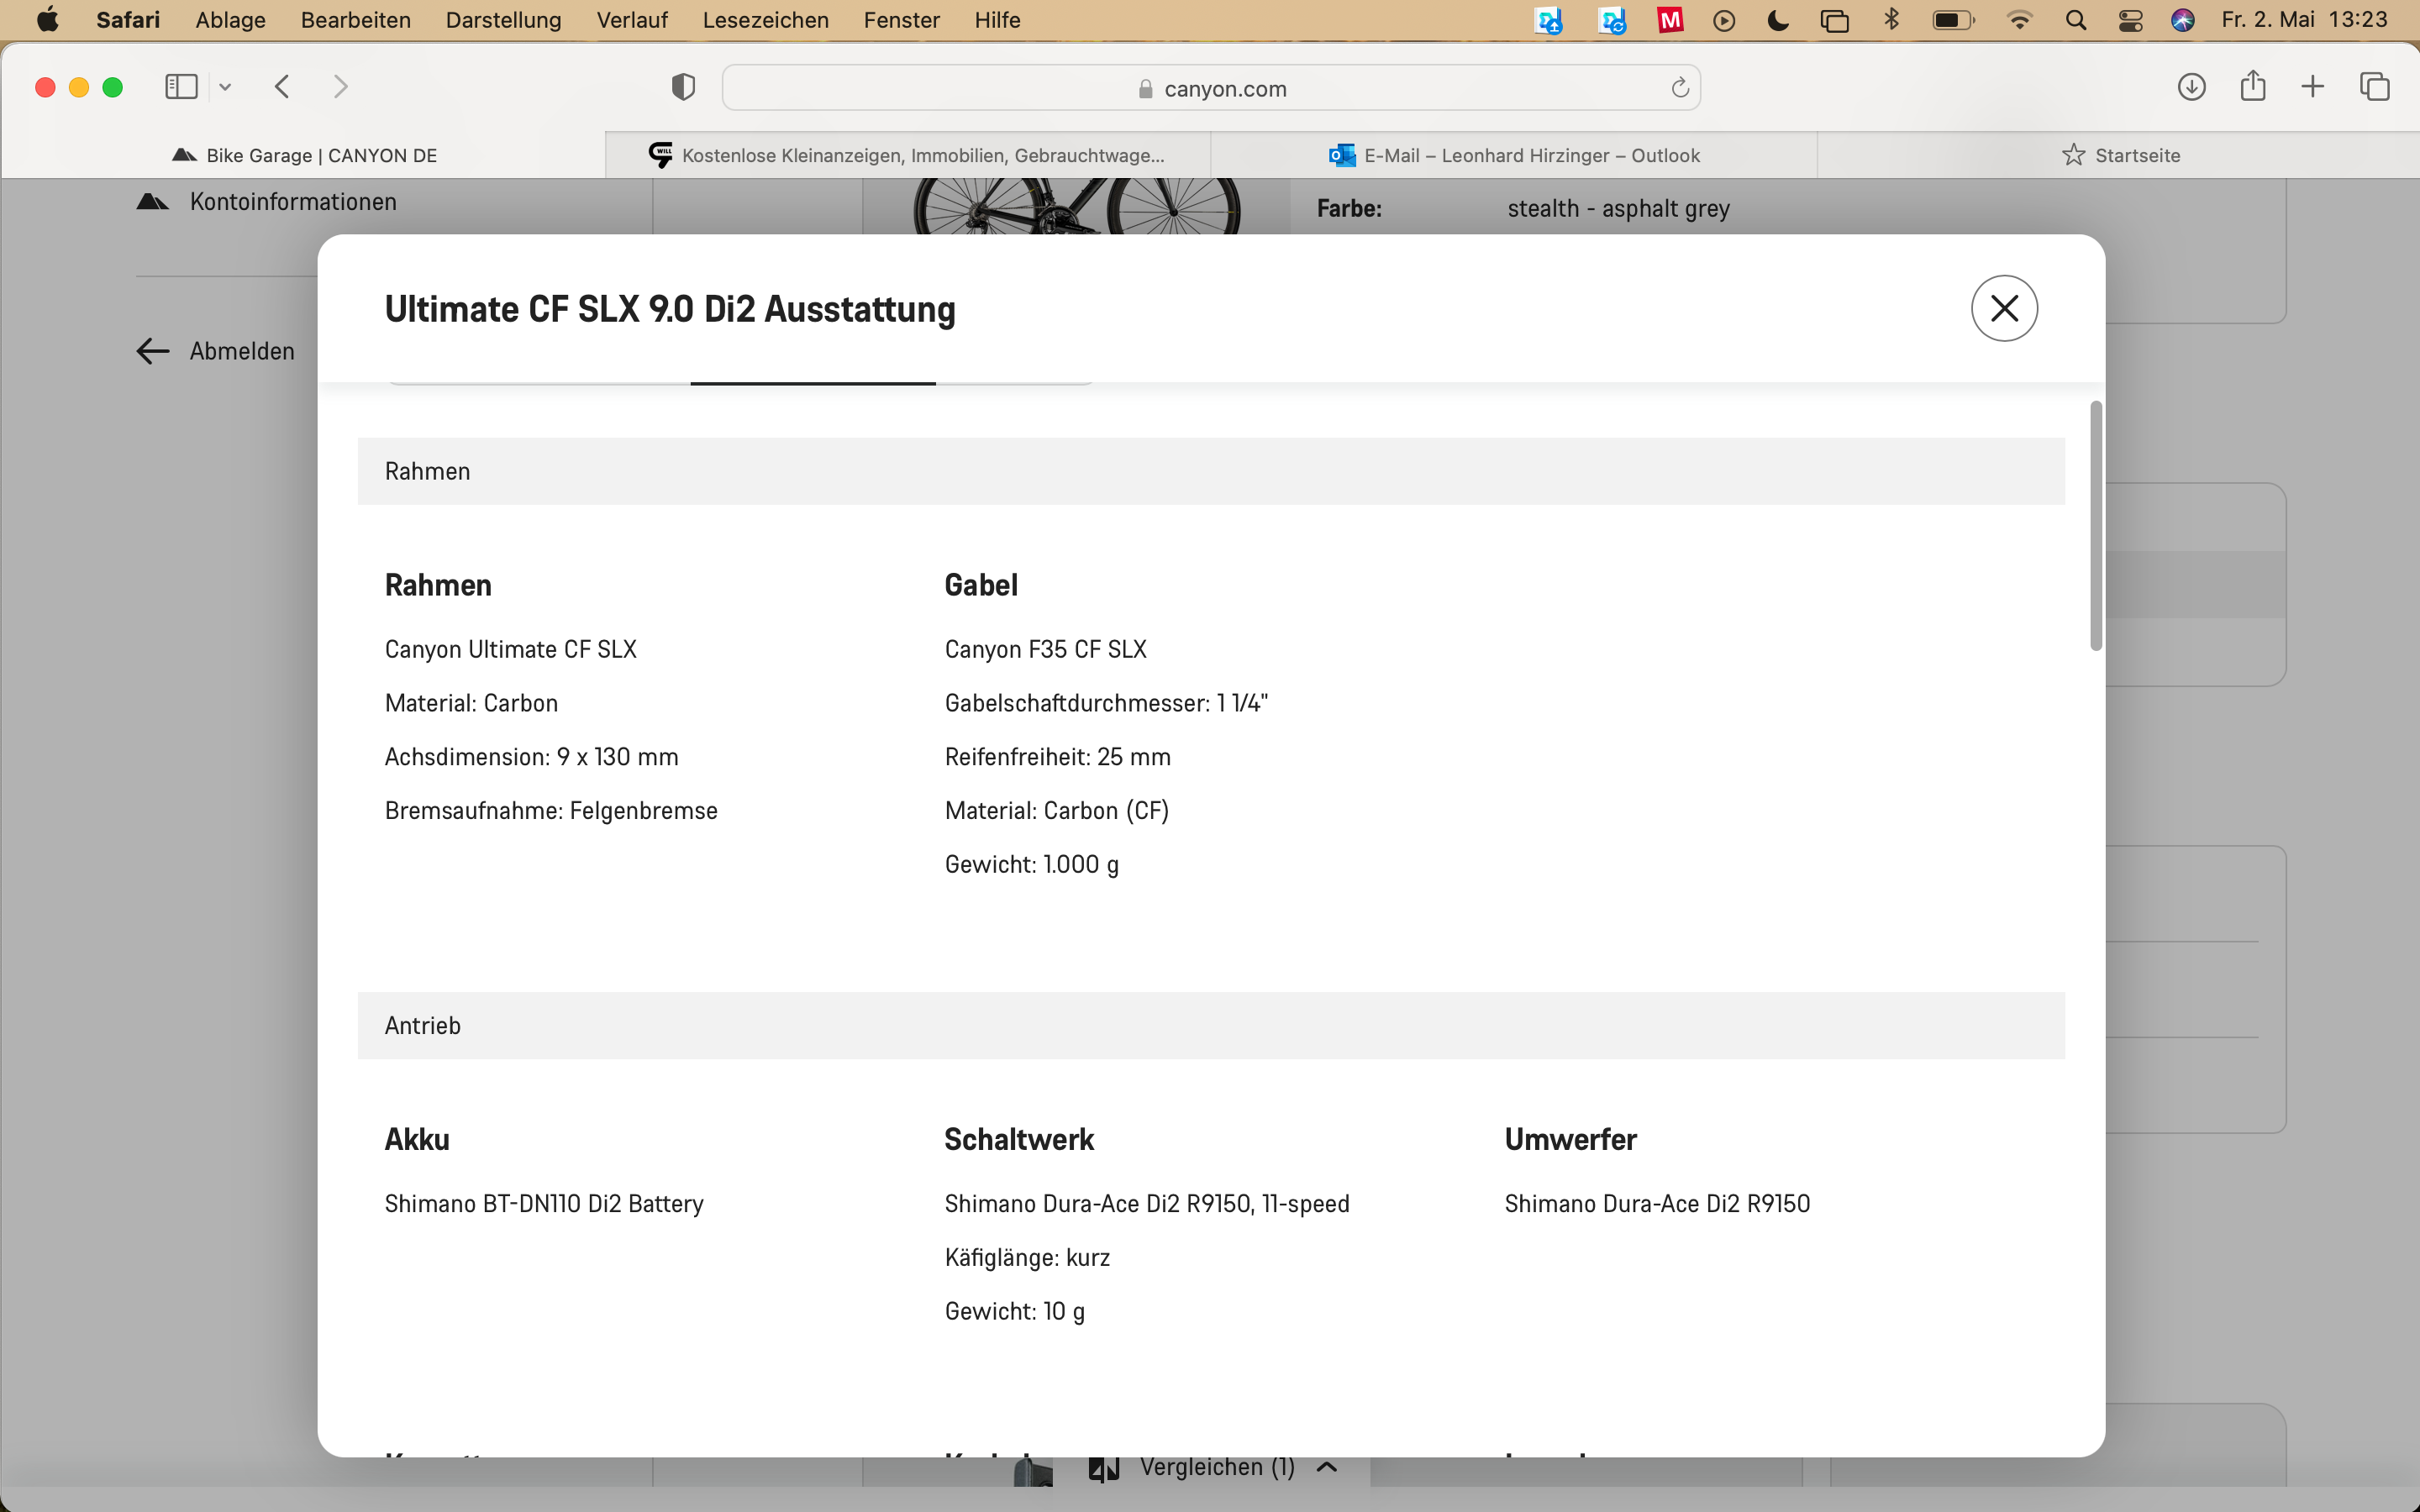Viewport: 2420px width, 1512px height.
Task: Click the Share icon in toolbar
Action: [x=2252, y=86]
